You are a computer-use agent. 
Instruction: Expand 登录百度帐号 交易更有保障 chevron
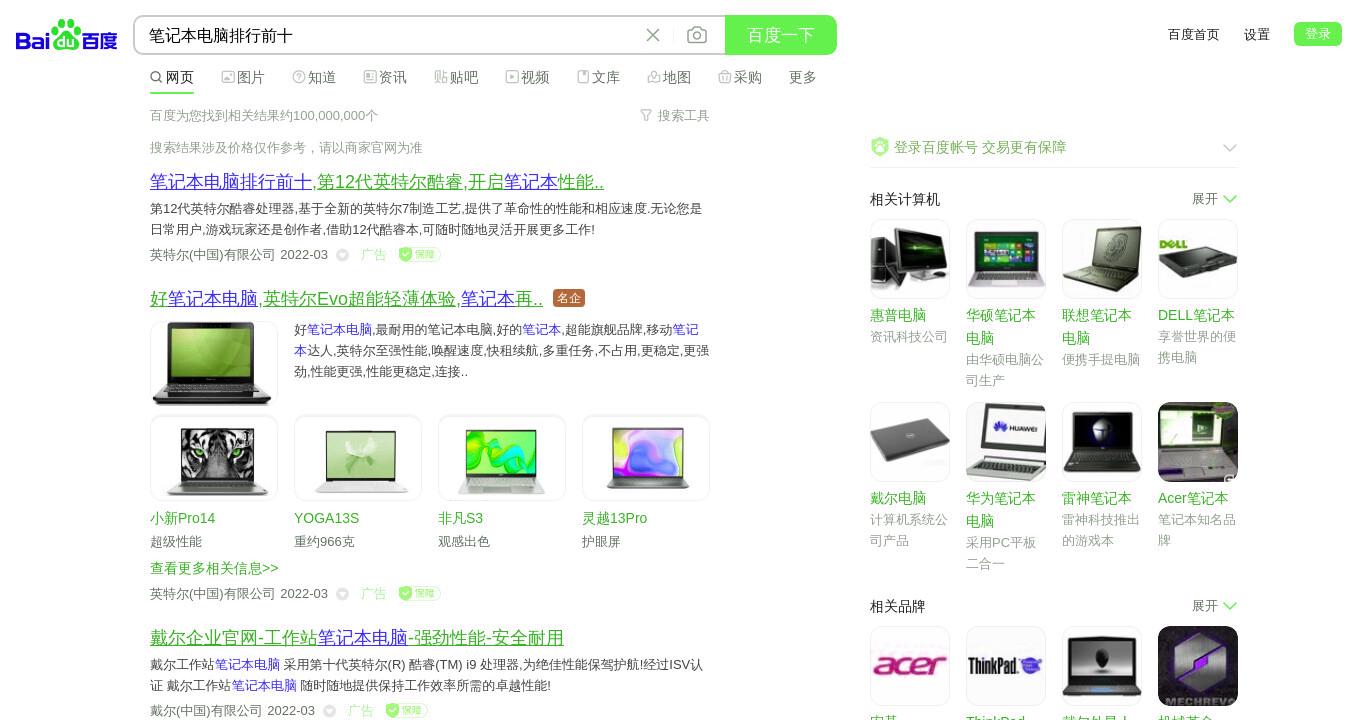click(x=1230, y=148)
